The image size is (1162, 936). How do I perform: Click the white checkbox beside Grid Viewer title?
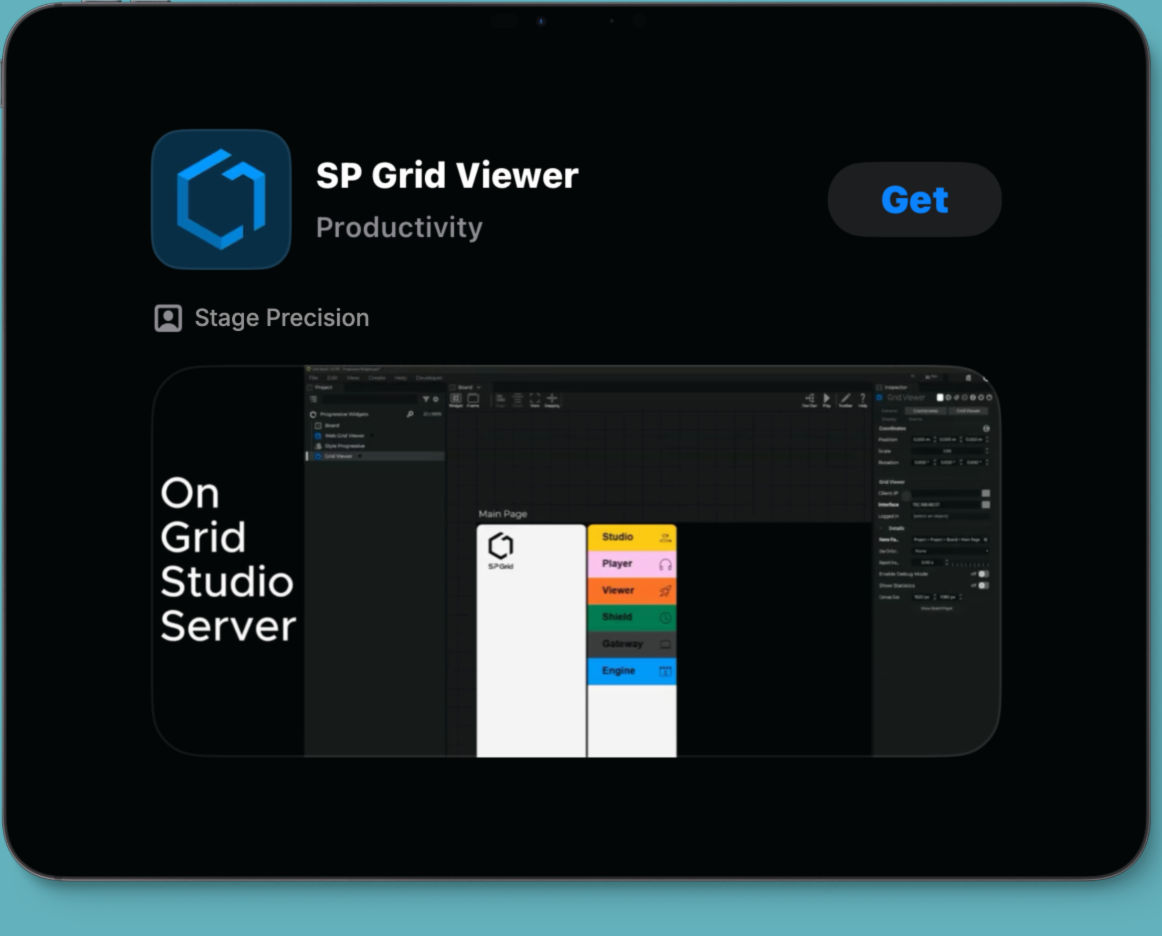point(939,398)
